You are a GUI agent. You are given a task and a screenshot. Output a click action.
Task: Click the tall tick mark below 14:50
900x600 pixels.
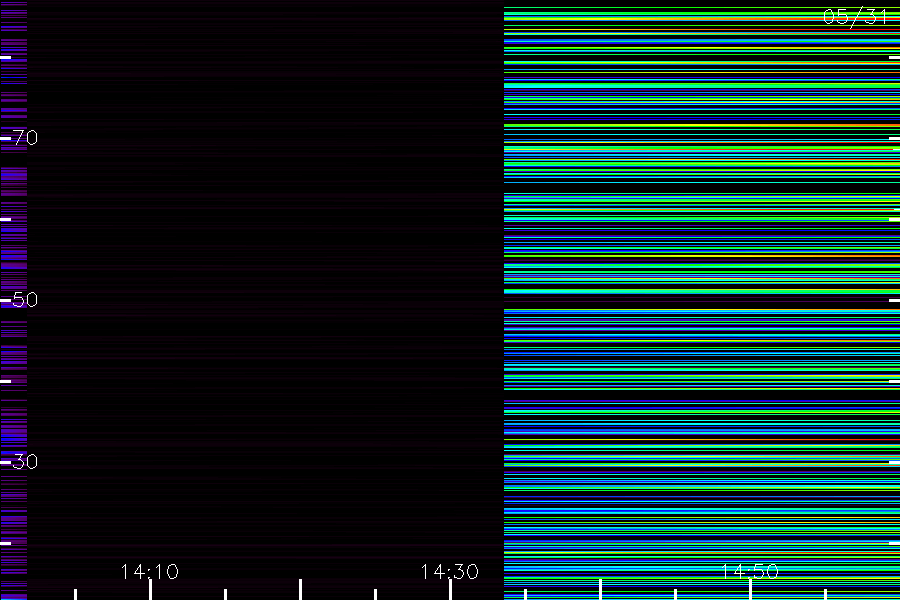tap(750, 590)
